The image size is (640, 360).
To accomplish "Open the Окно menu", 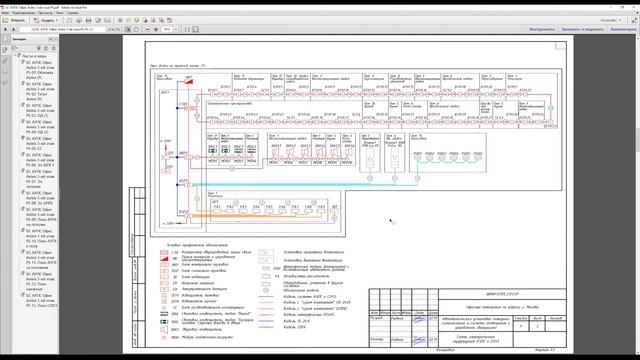I will point(59,13).
